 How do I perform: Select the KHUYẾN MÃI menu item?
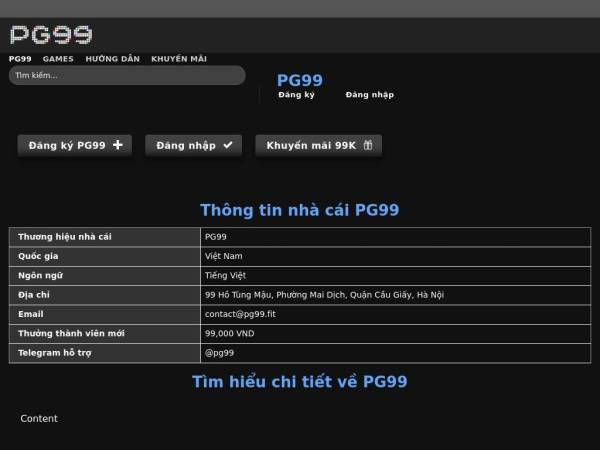tap(179, 59)
